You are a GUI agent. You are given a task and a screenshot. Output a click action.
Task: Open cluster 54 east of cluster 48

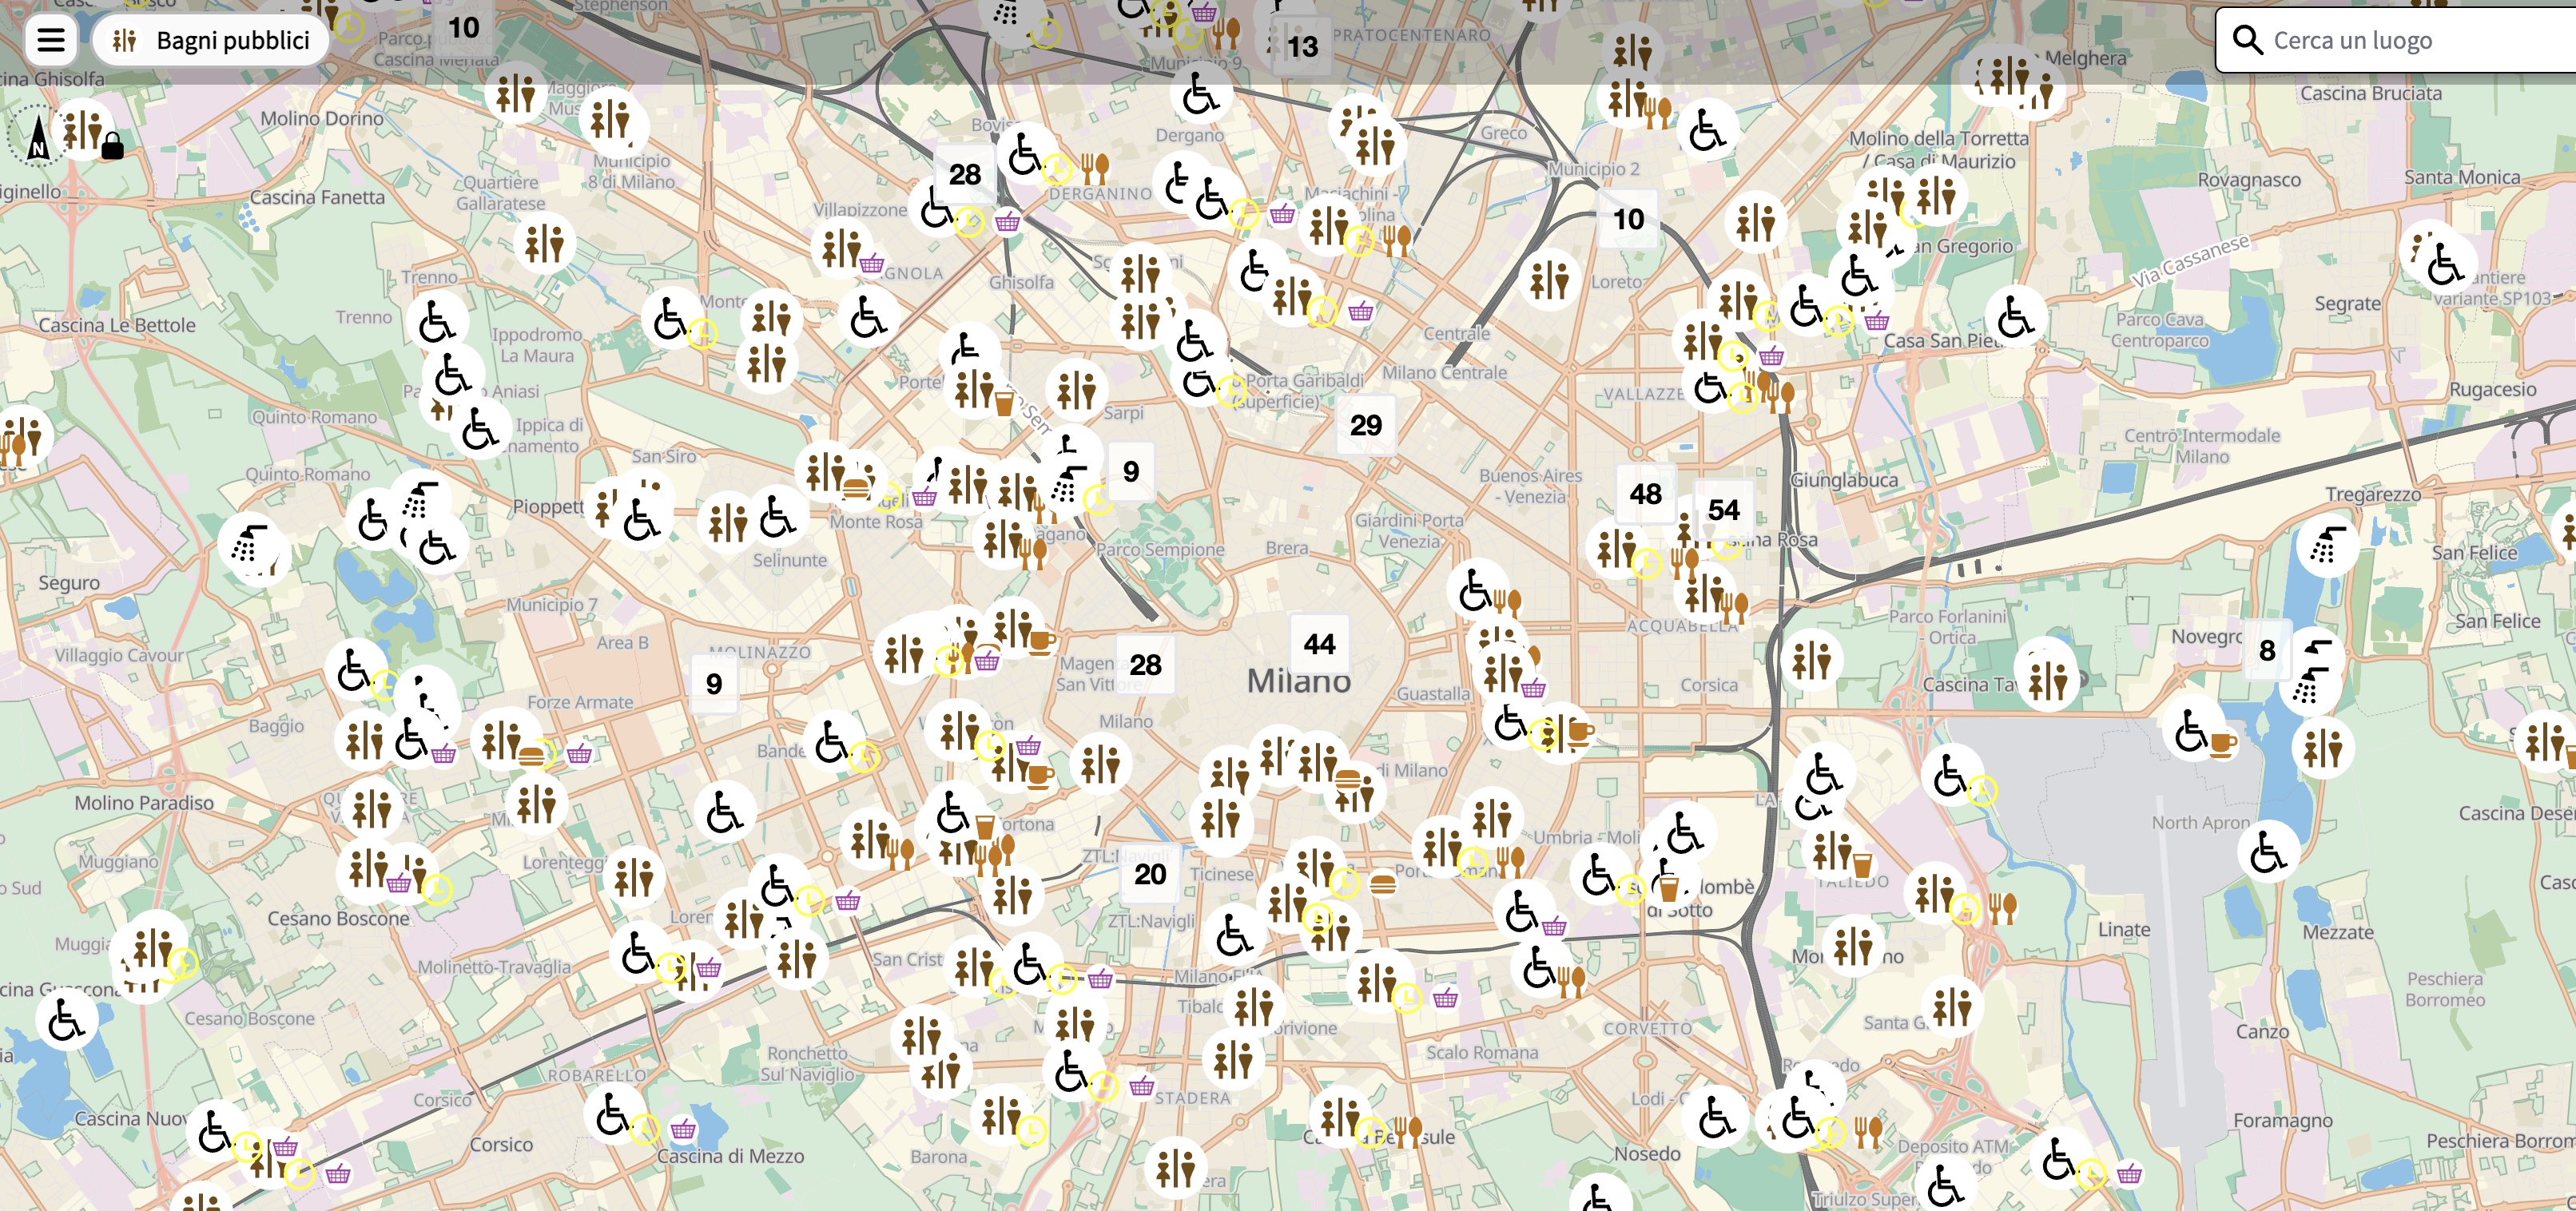tap(1723, 510)
